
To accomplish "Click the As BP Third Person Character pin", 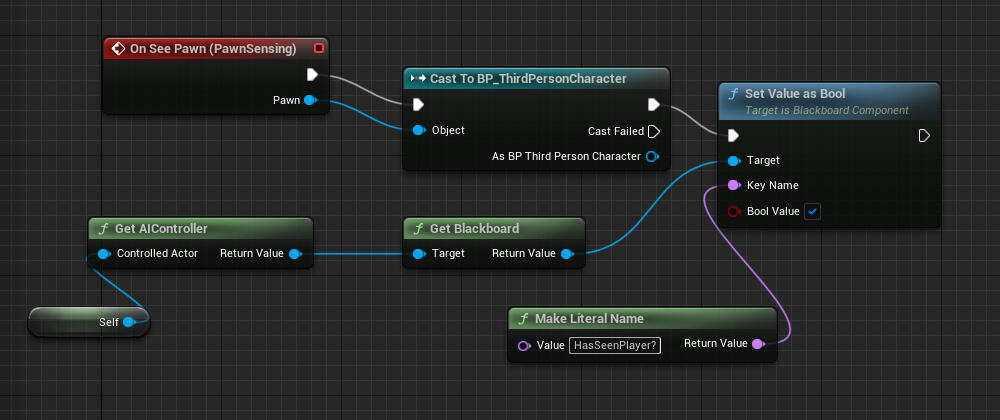I will pyautogui.click(x=653, y=156).
